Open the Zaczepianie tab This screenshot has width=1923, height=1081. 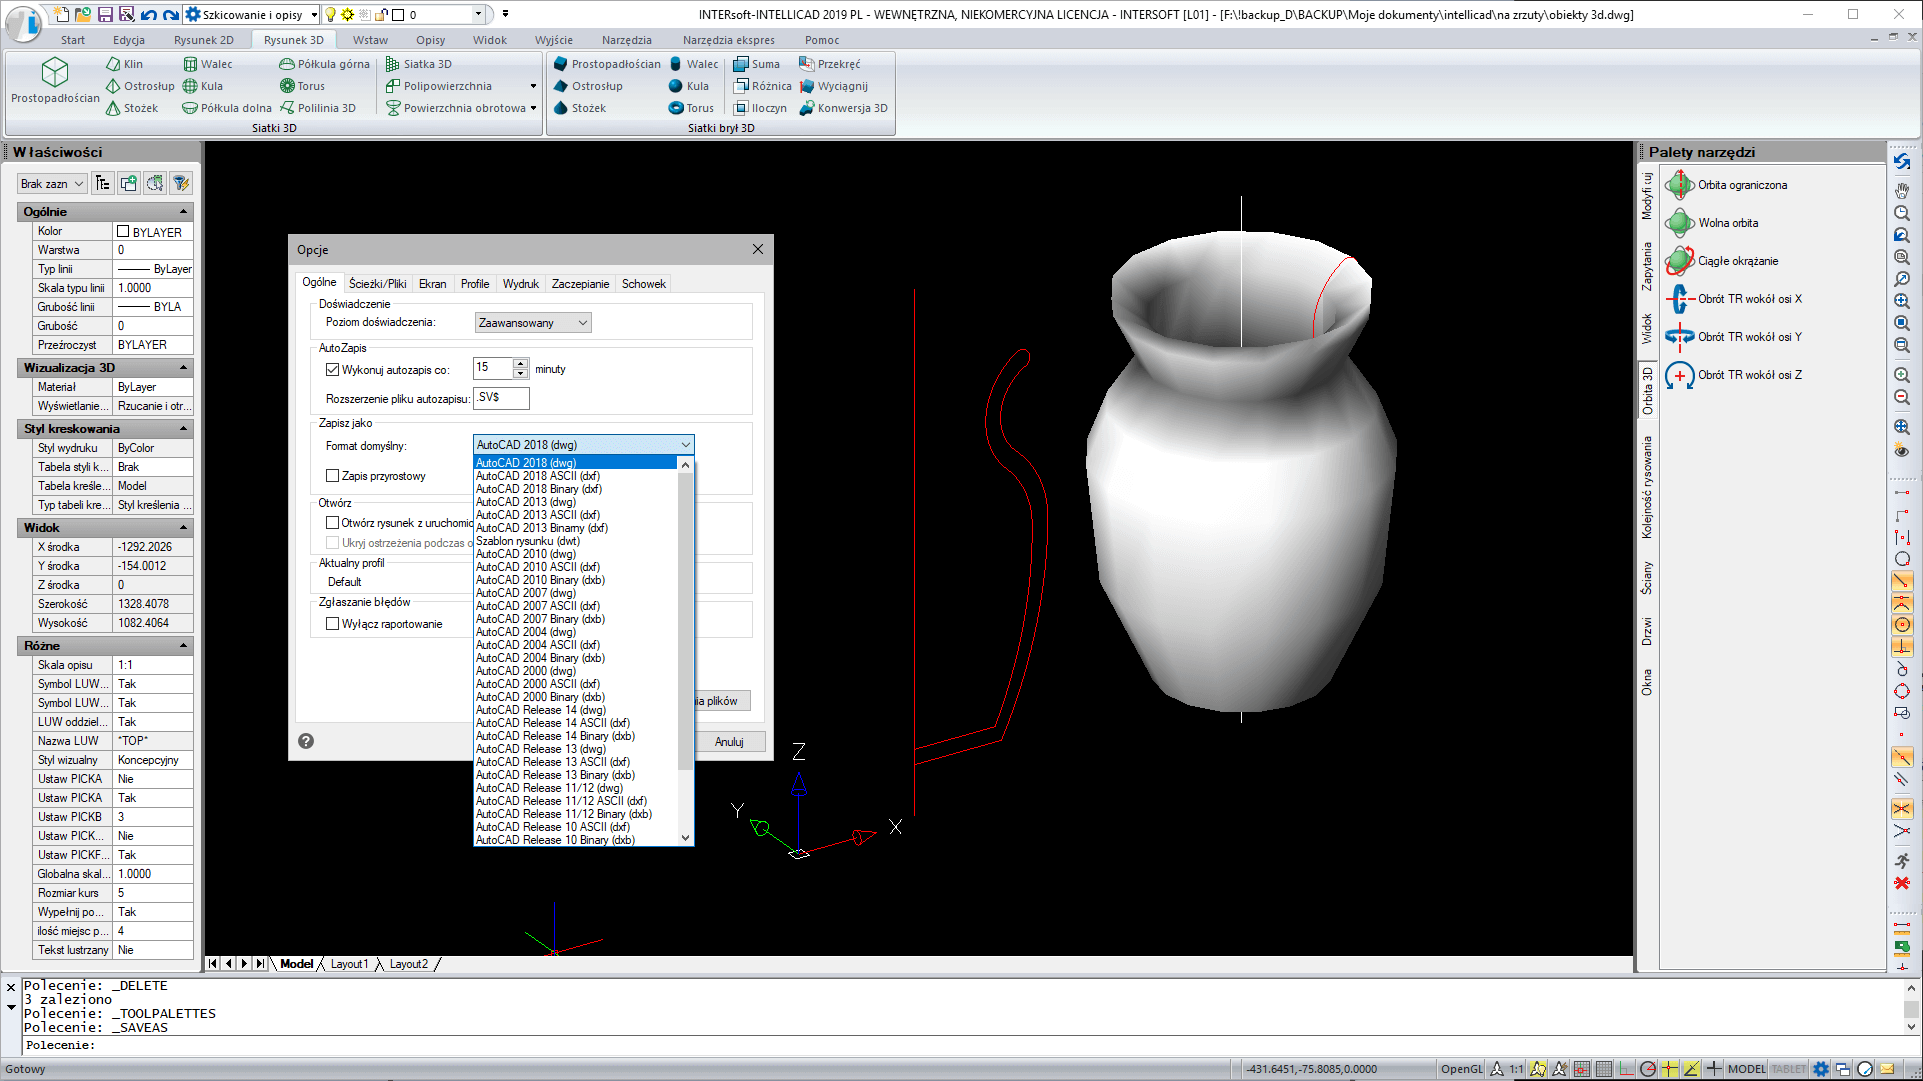pos(580,284)
